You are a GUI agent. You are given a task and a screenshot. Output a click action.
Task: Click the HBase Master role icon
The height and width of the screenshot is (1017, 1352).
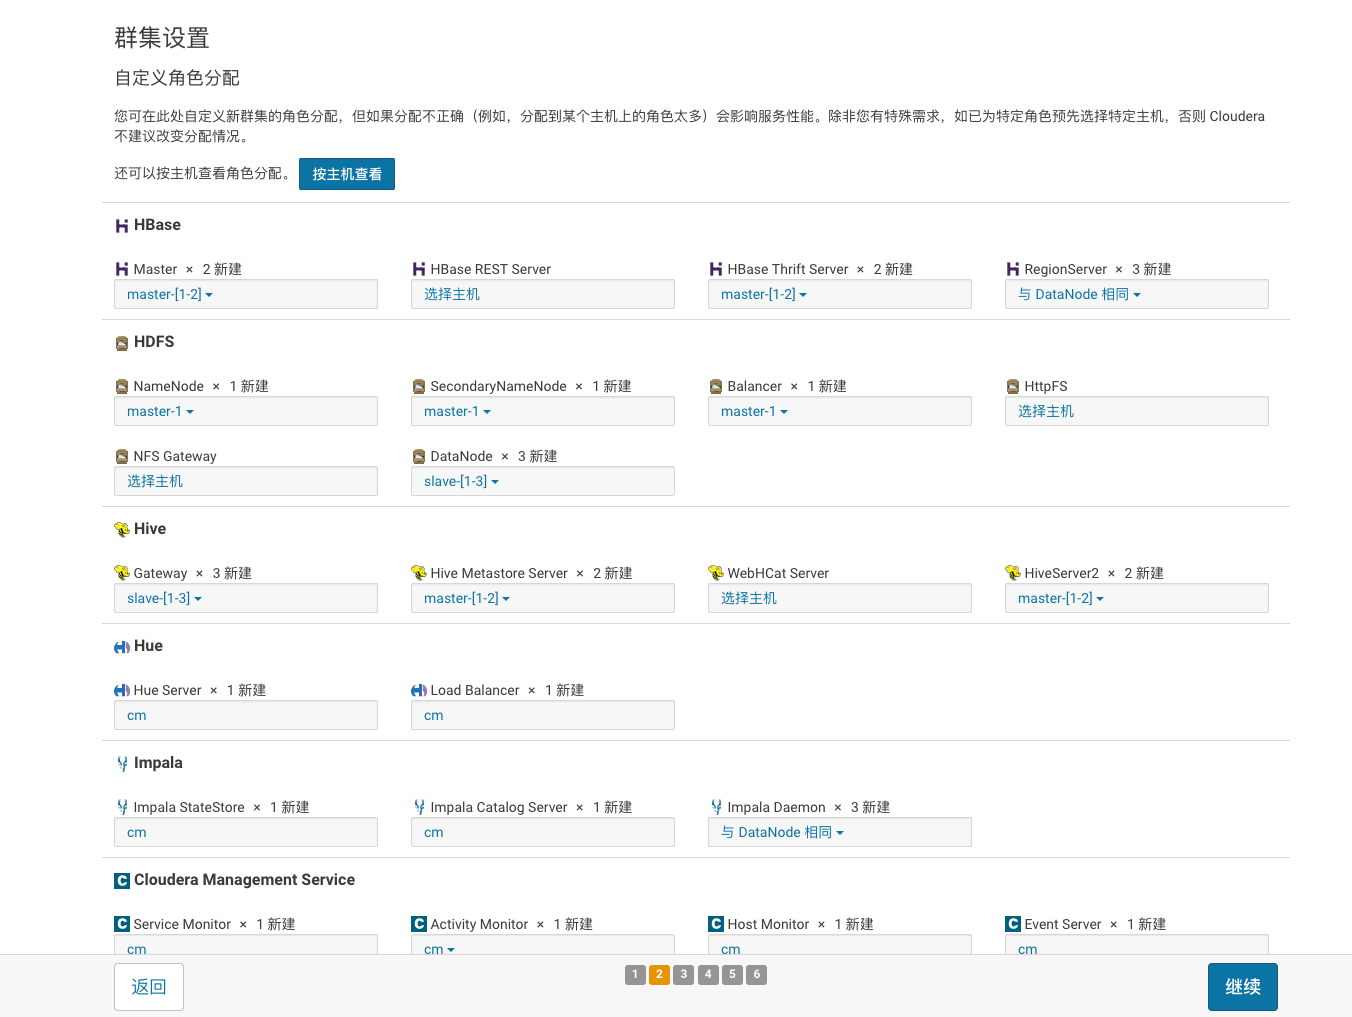click(x=122, y=269)
